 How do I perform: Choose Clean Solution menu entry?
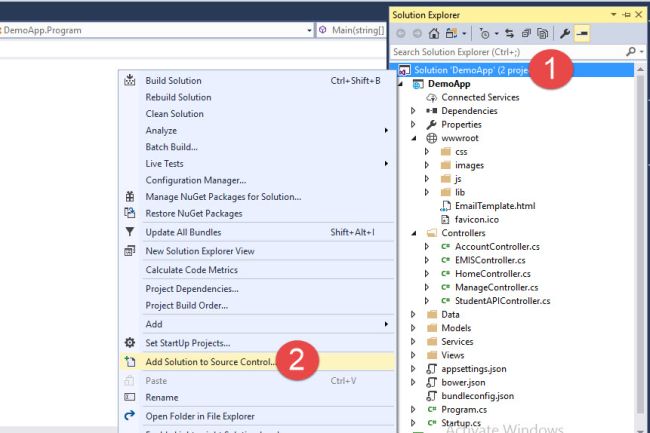coord(257,114)
